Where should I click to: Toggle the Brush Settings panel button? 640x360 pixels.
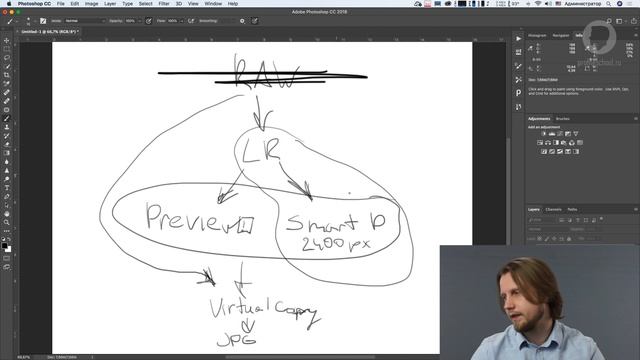(43, 21)
